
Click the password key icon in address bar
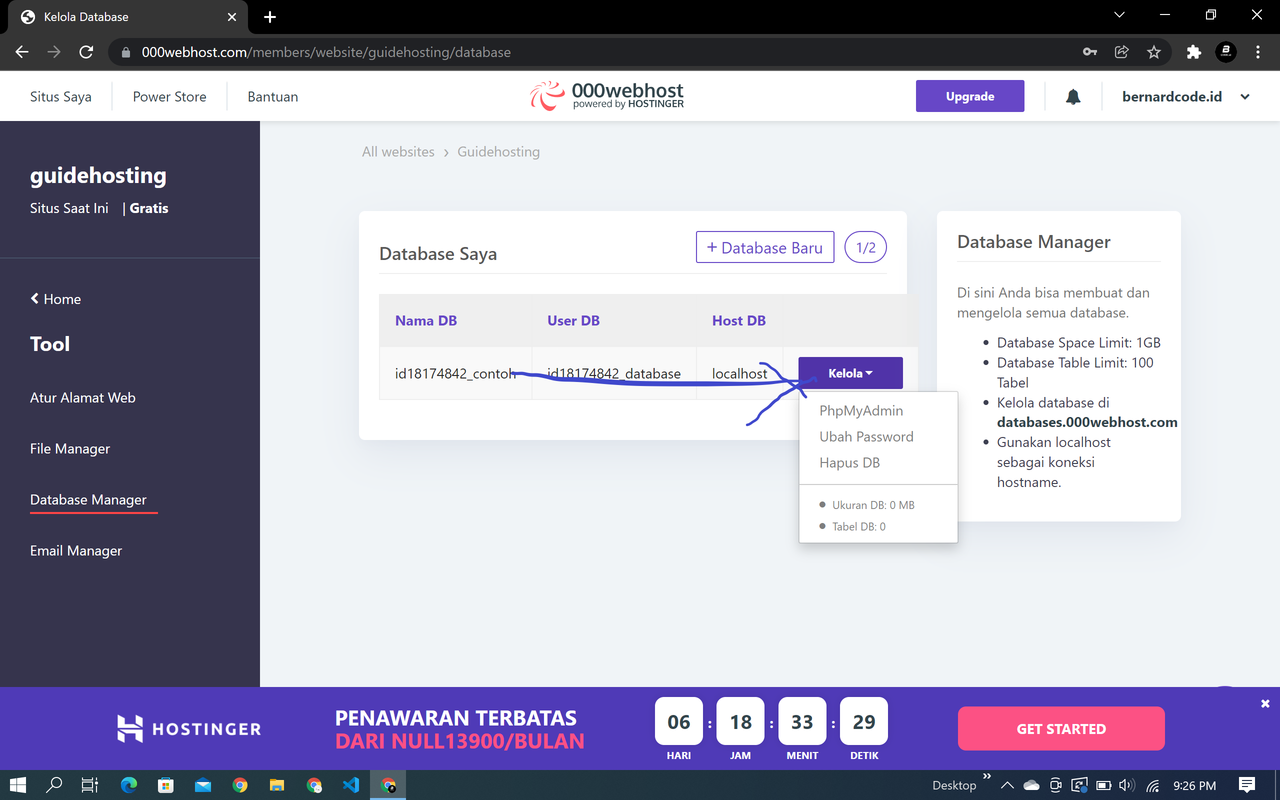click(1090, 52)
